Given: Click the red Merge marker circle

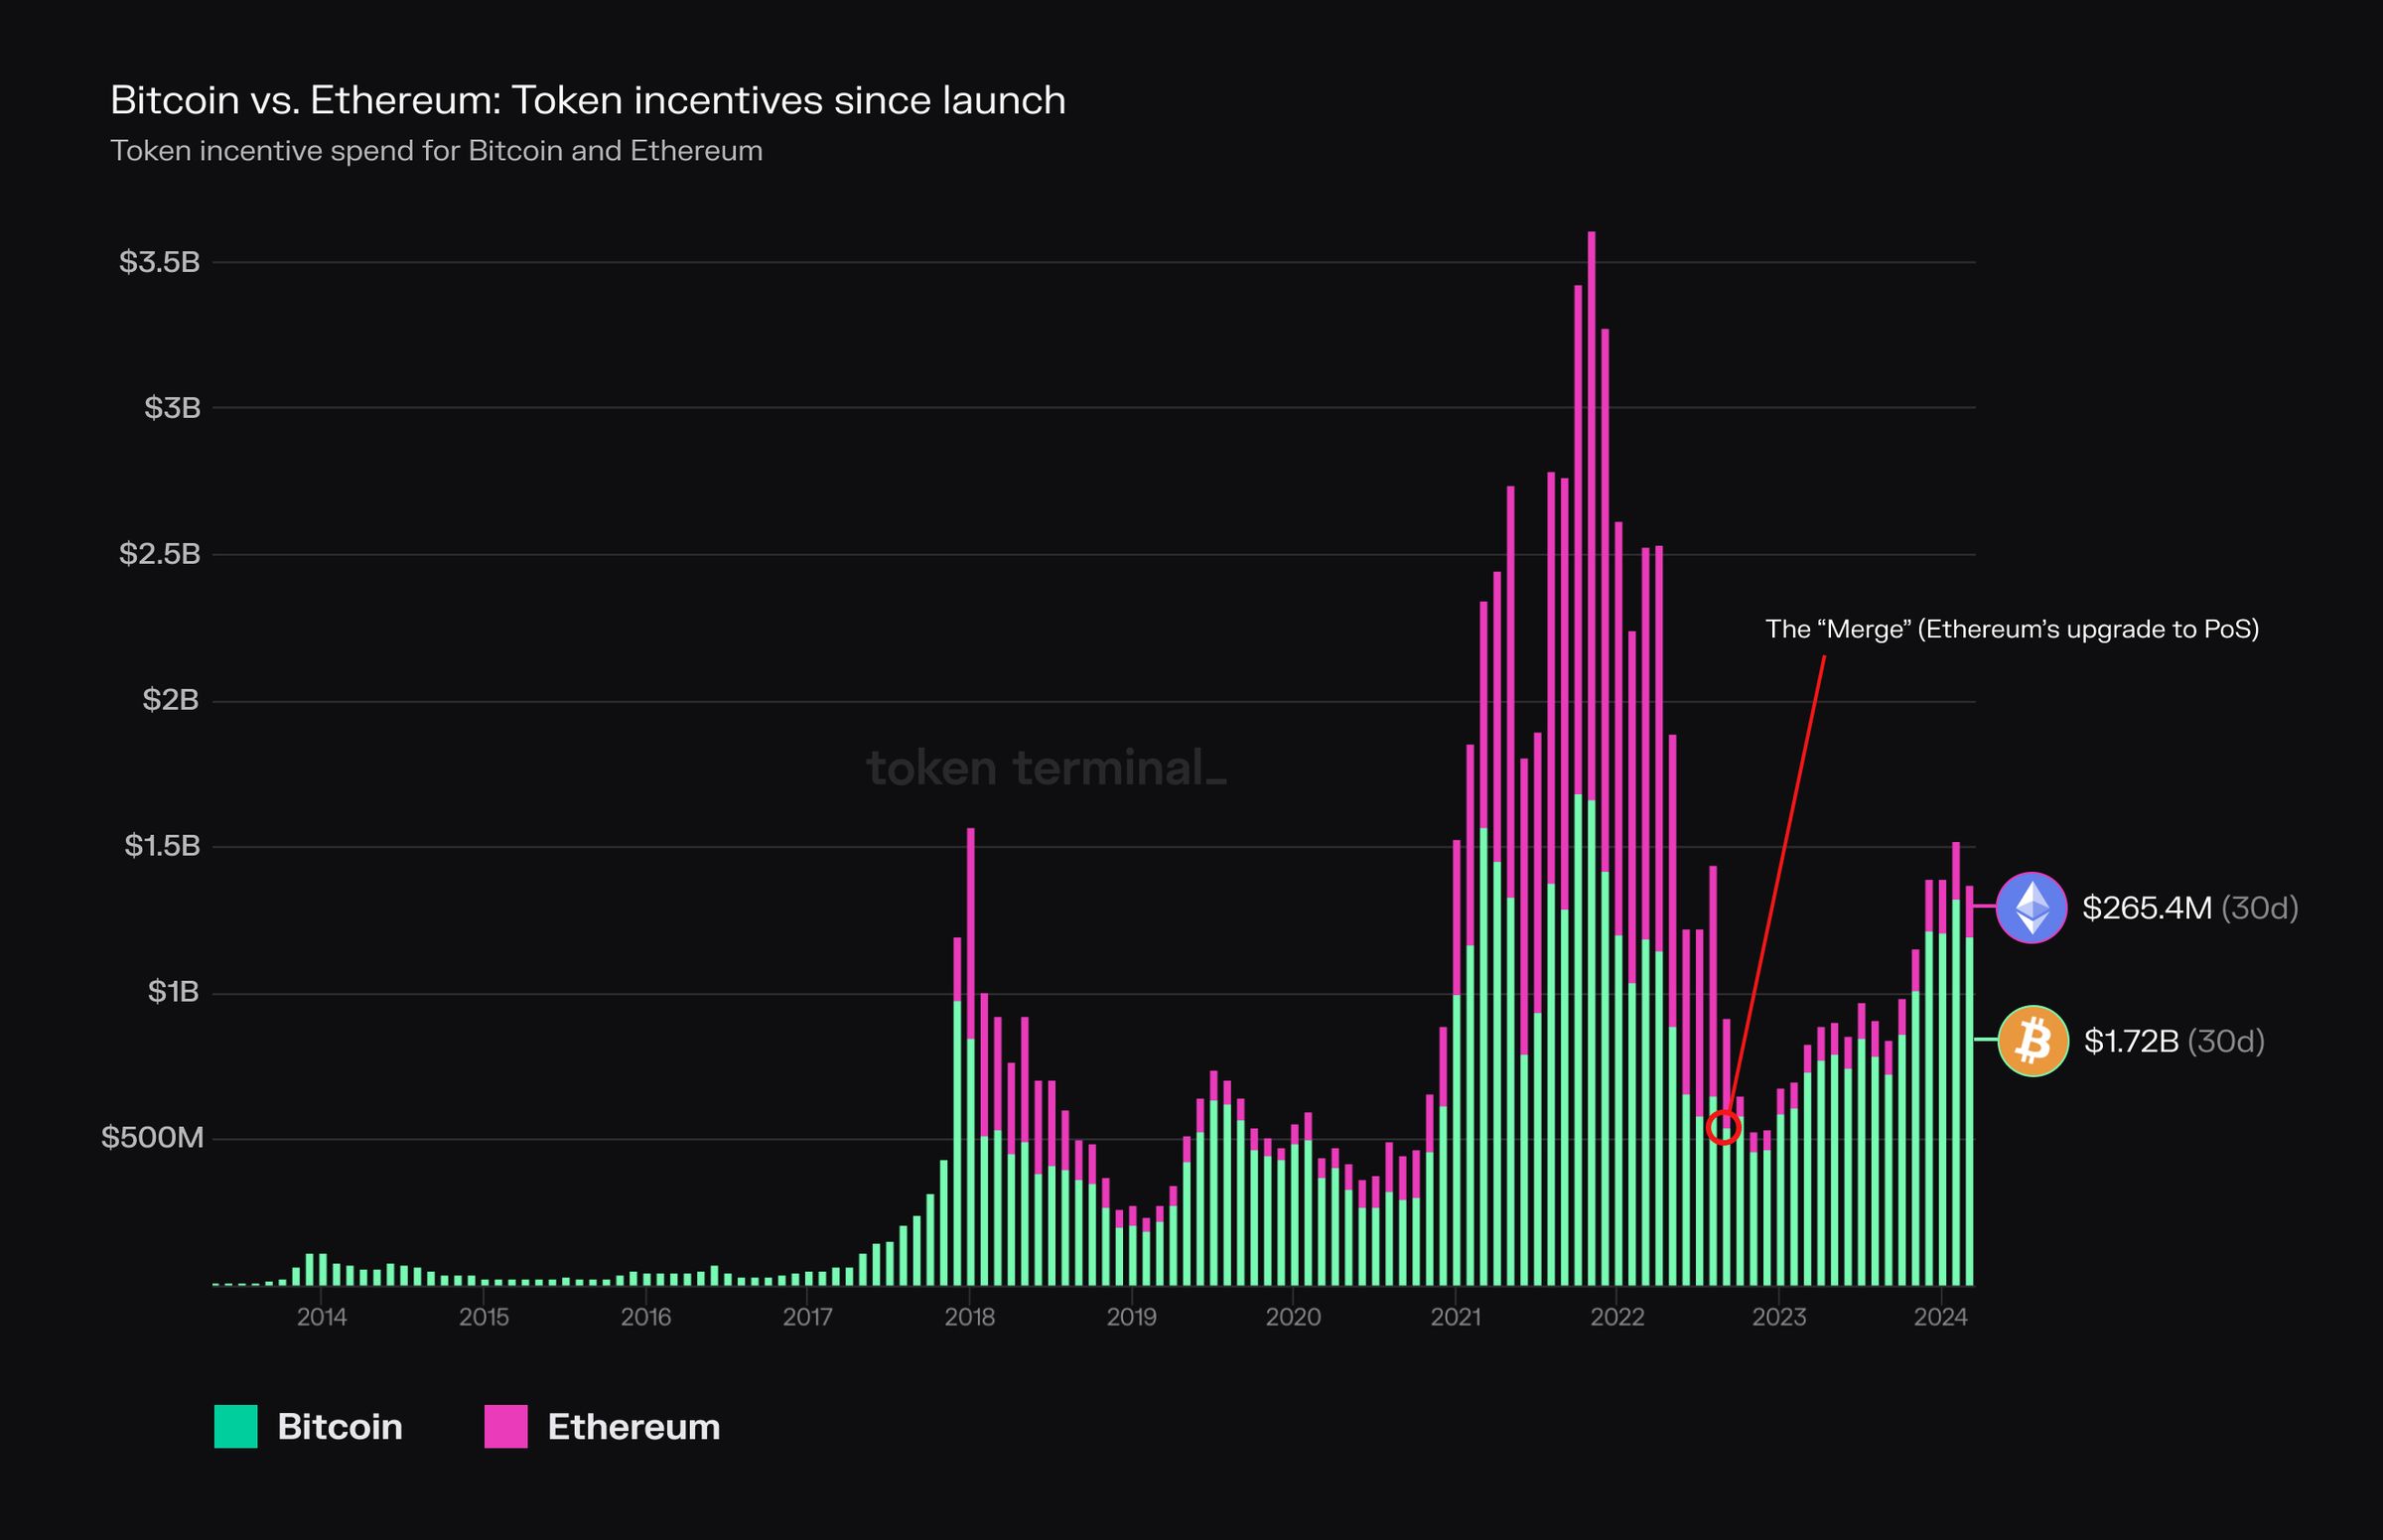Looking at the screenshot, I should [x=1724, y=1129].
